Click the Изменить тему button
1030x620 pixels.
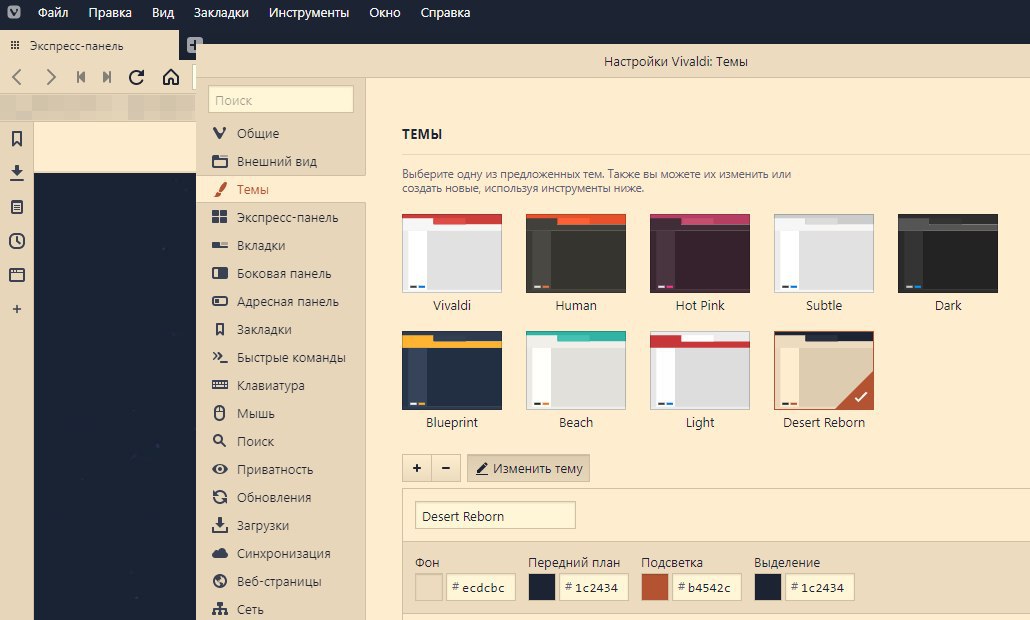(x=528, y=468)
